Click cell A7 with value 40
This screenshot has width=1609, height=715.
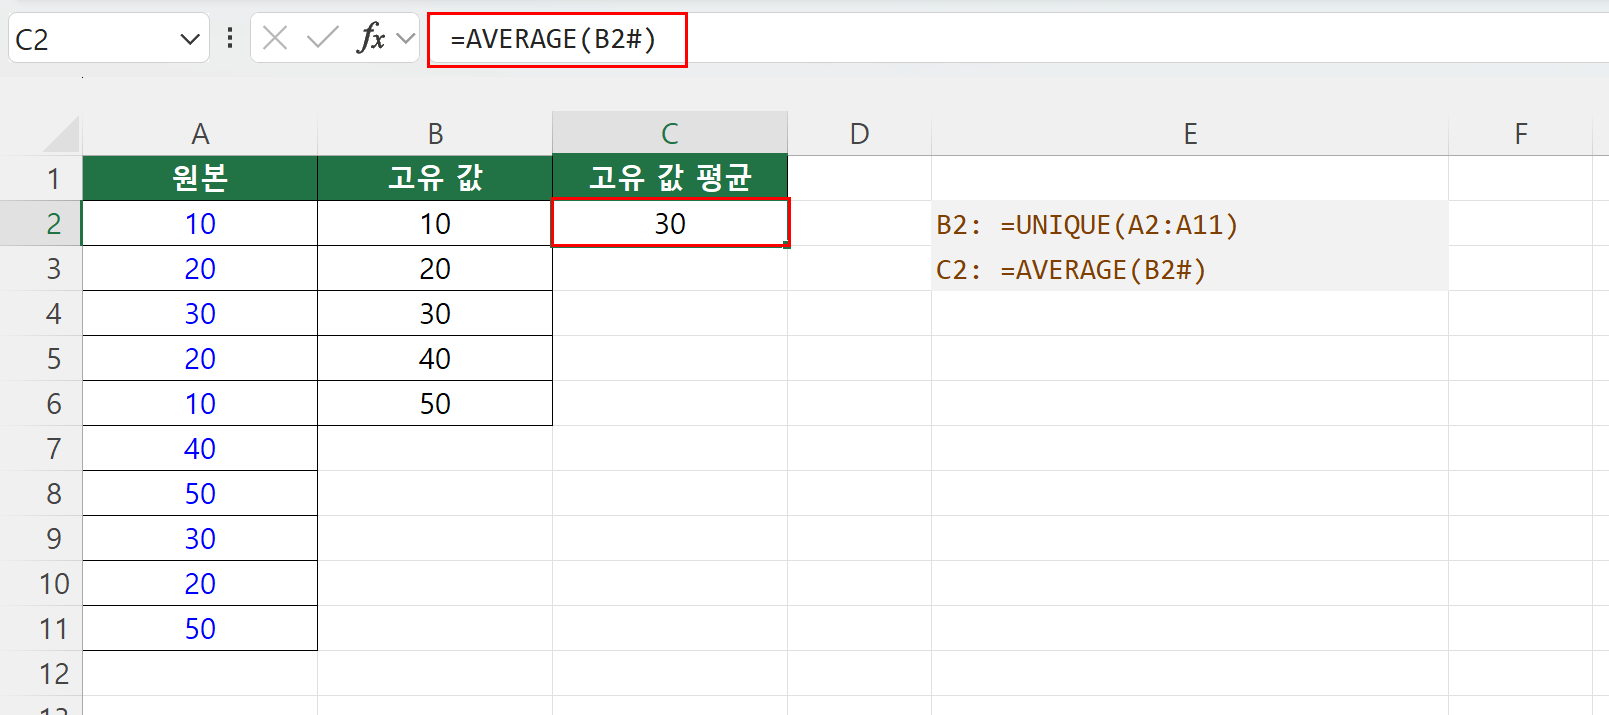coord(200,449)
